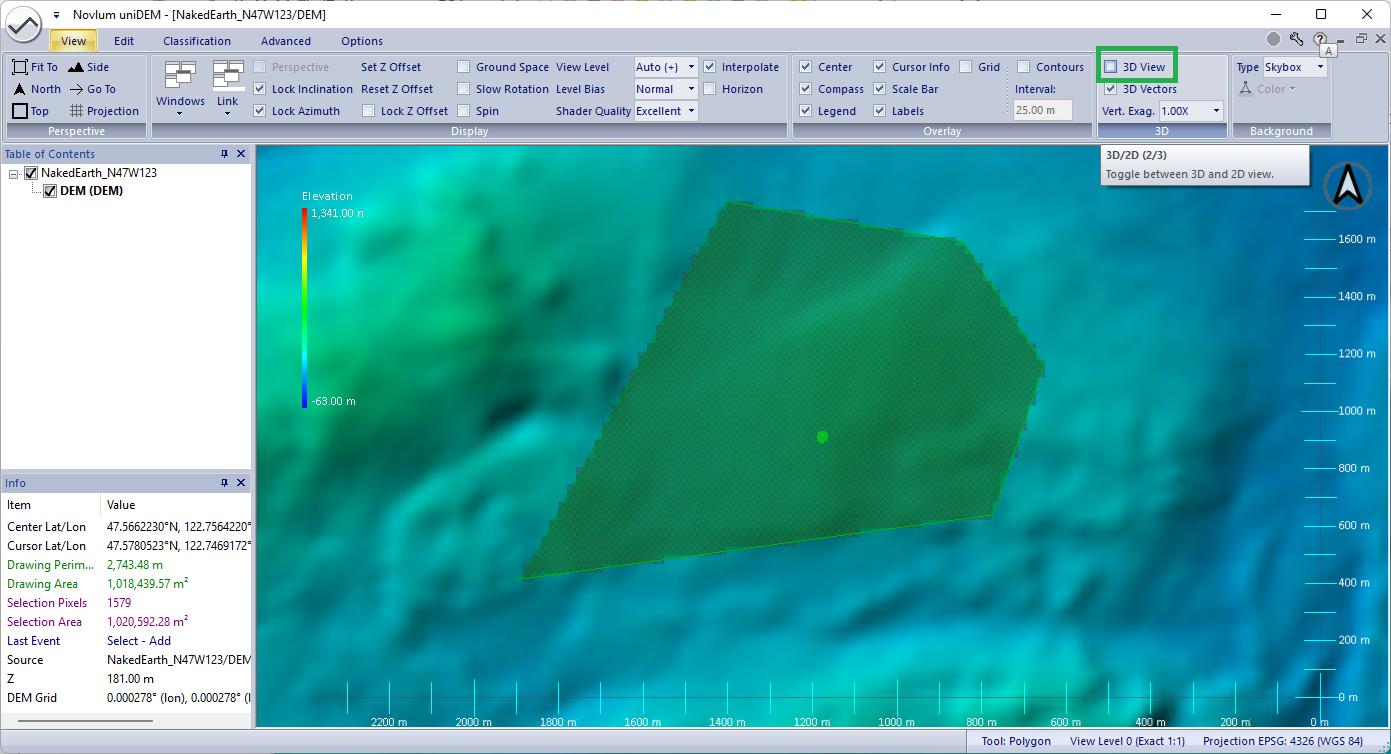Open the Advanced ribbon tab
1391x754 pixels.
tap(286, 41)
